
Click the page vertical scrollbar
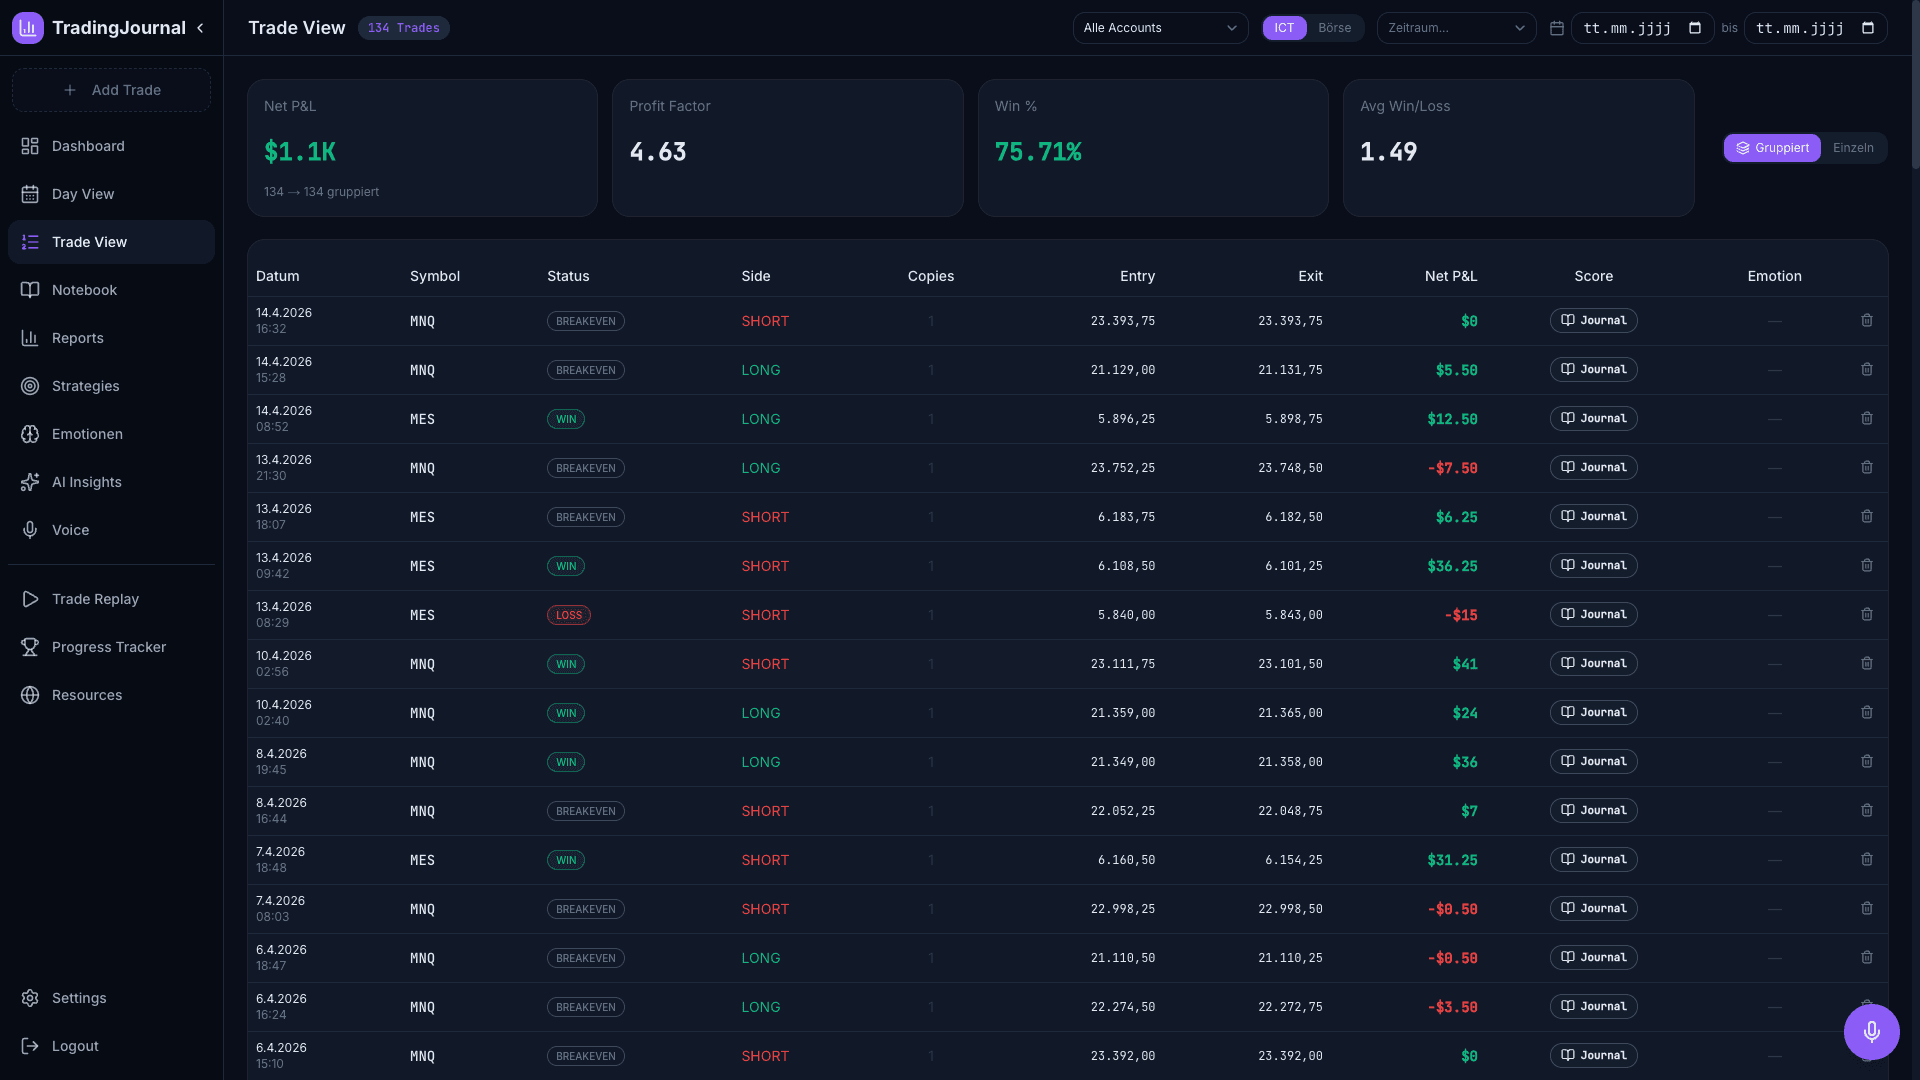(x=1915, y=86)
